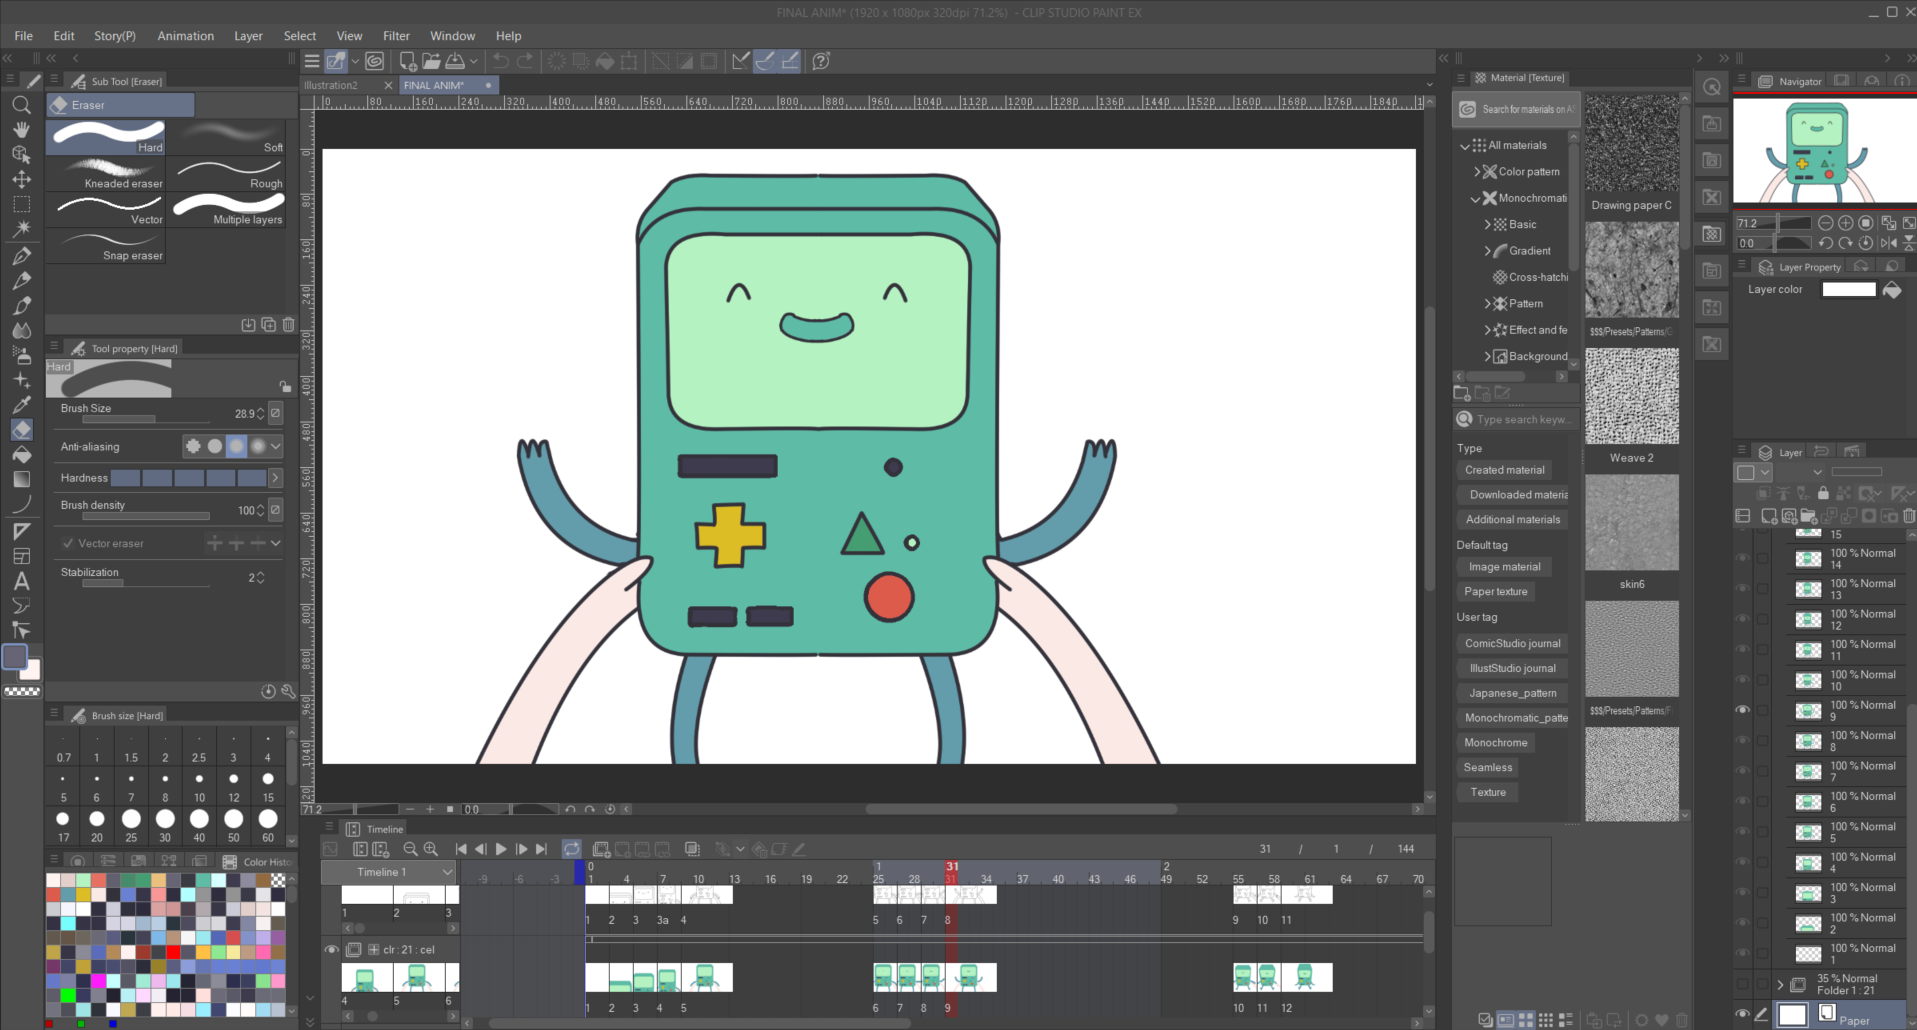Flip canvas horizontally in Navigator
The width and height of the screenshot is (1917, 1030).
pos(1889,243)
